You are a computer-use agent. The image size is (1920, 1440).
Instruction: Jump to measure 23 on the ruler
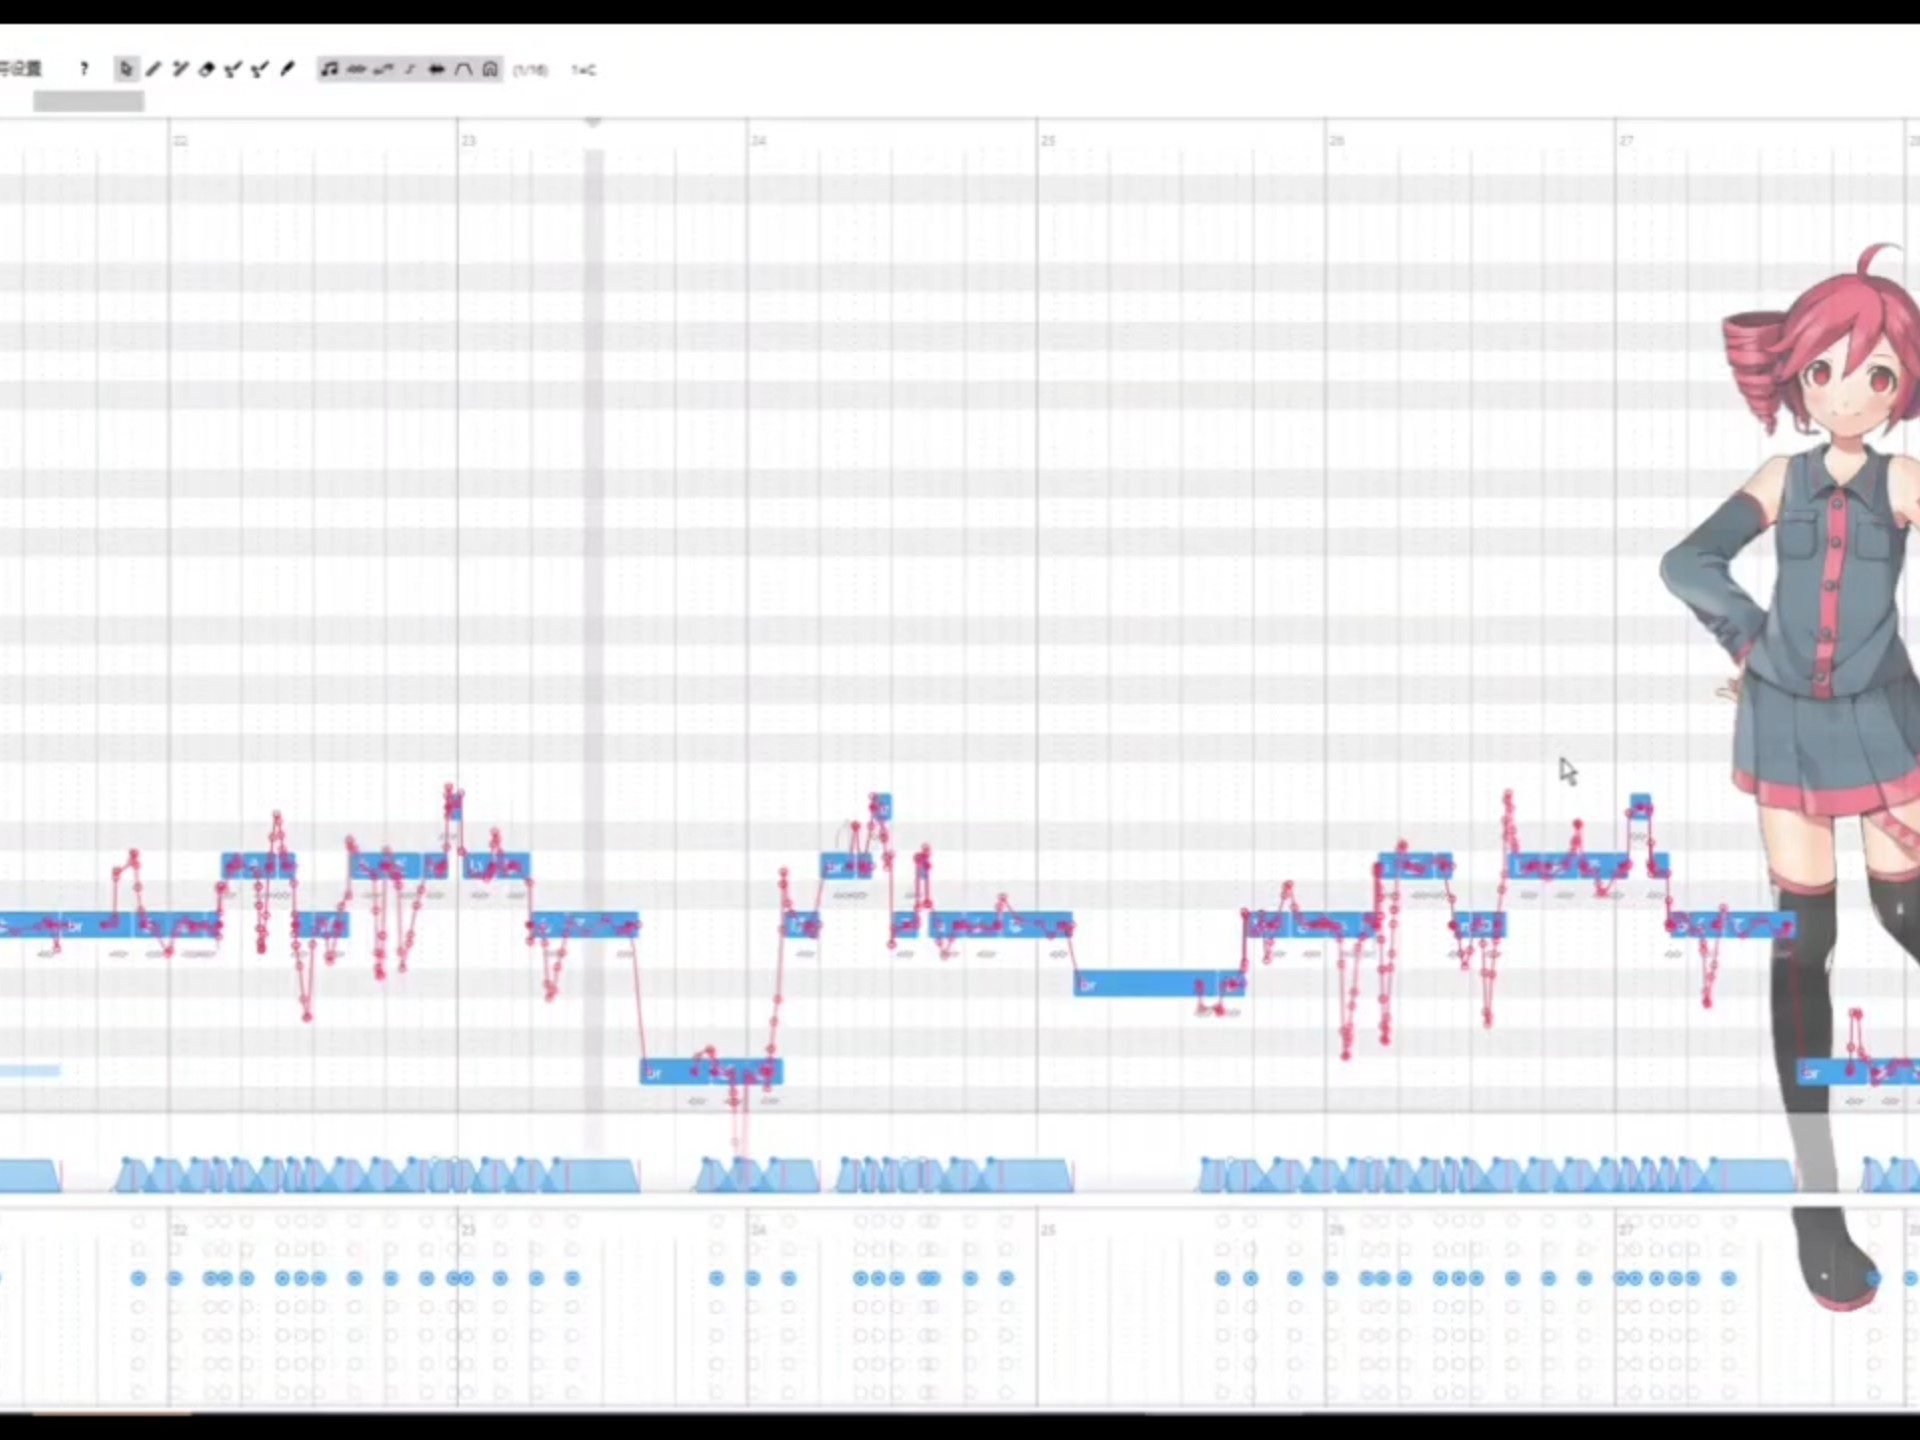click(x=468, y=141)
